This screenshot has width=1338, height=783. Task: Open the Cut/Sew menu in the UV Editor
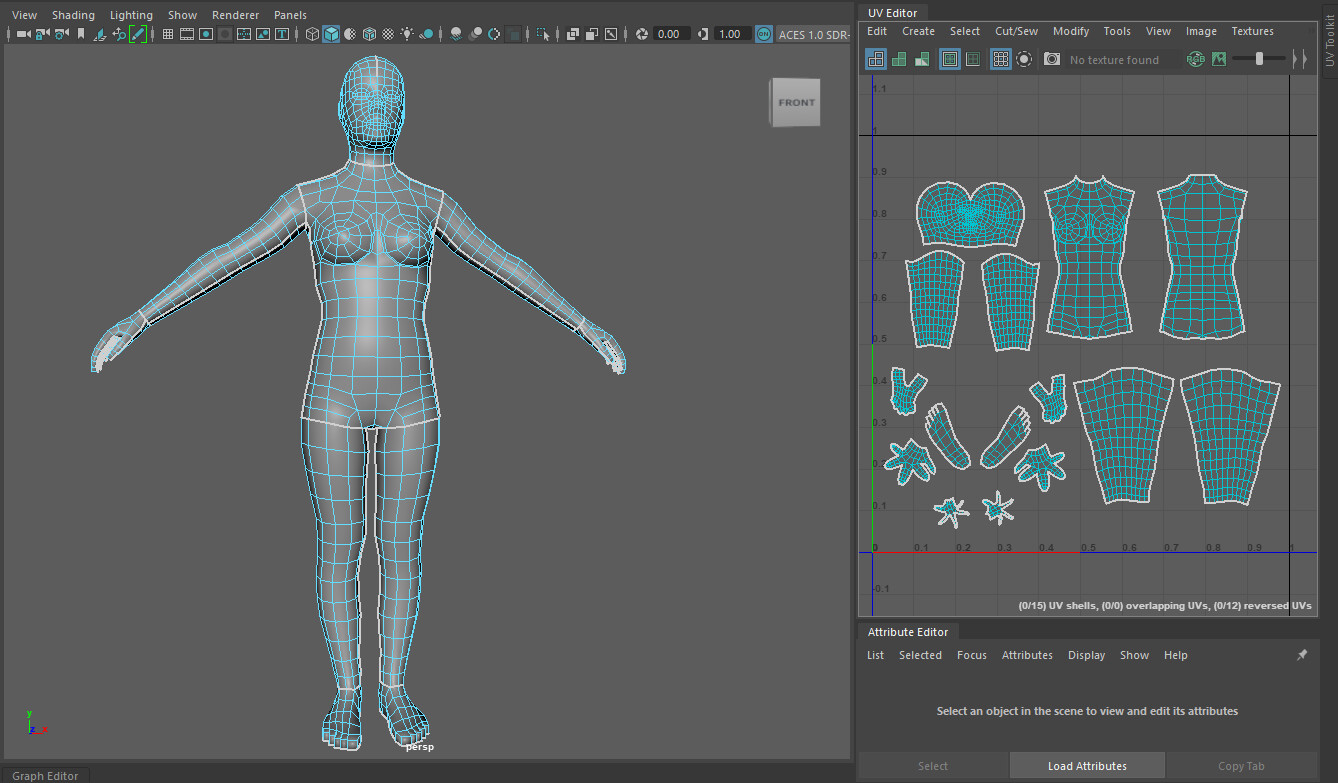coord(1016,31)
